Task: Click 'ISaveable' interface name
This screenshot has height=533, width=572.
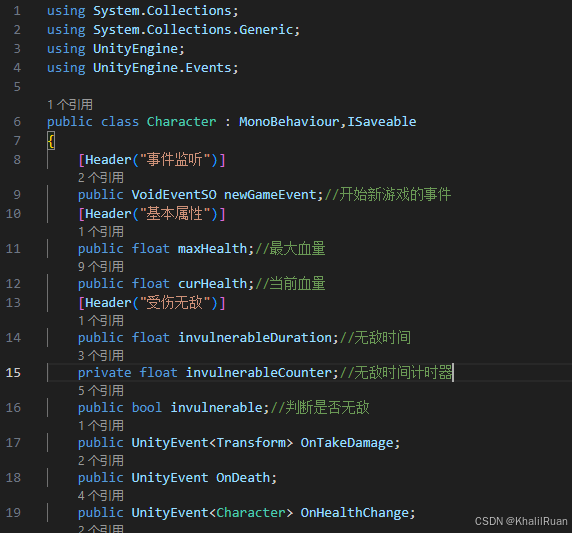Action: tap(382, 121)
